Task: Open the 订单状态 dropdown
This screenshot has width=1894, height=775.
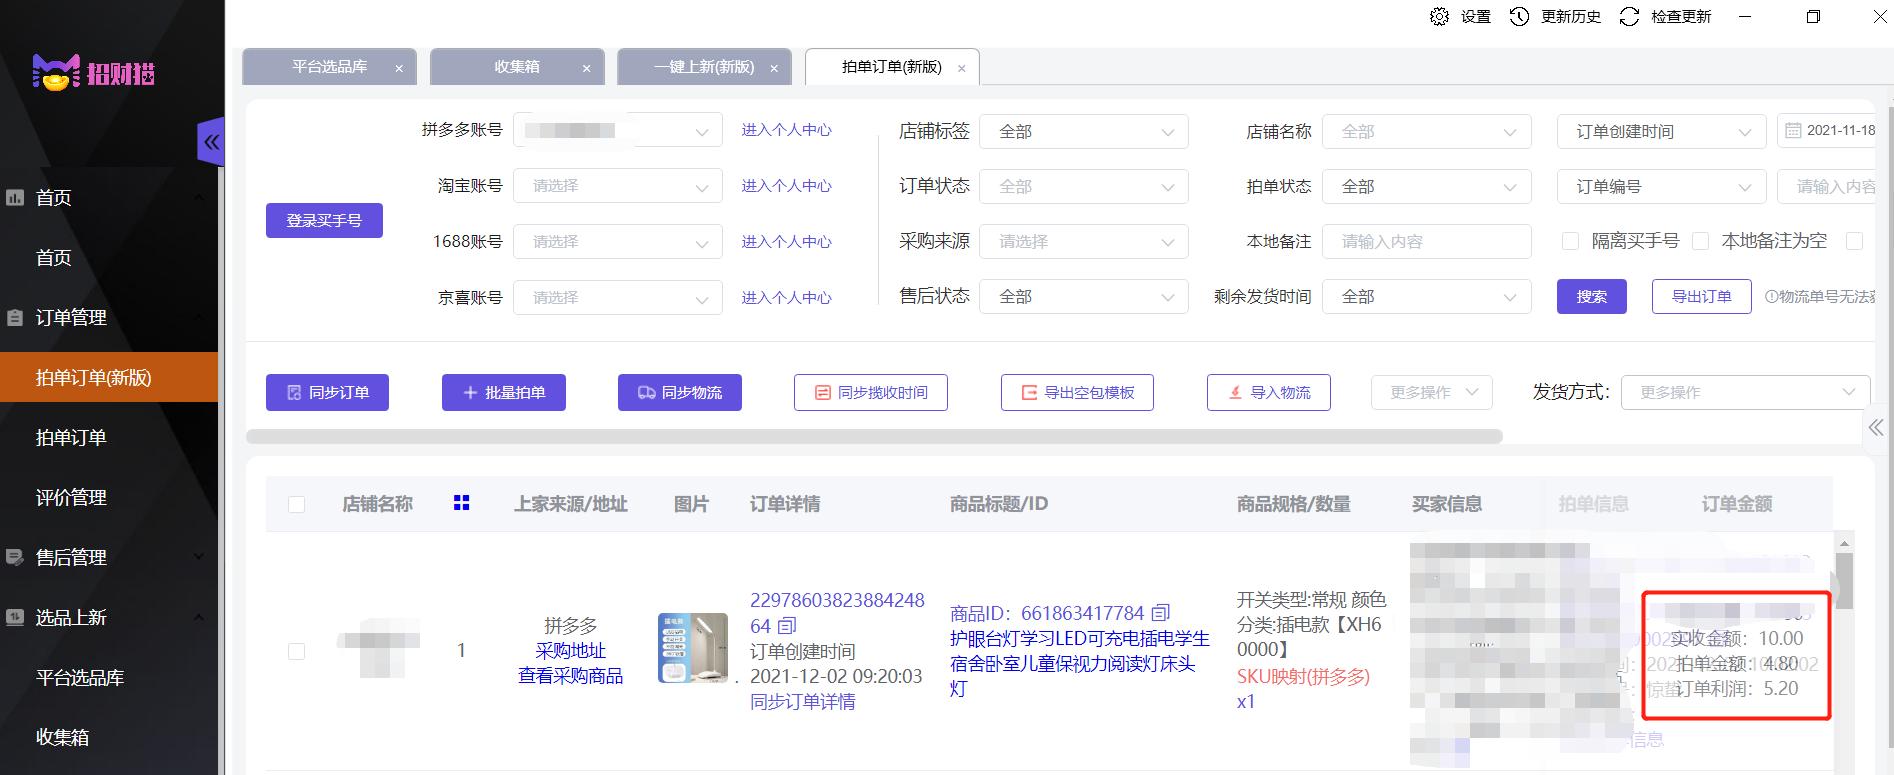Action: pyautogui.click(x=1084, y=186)
